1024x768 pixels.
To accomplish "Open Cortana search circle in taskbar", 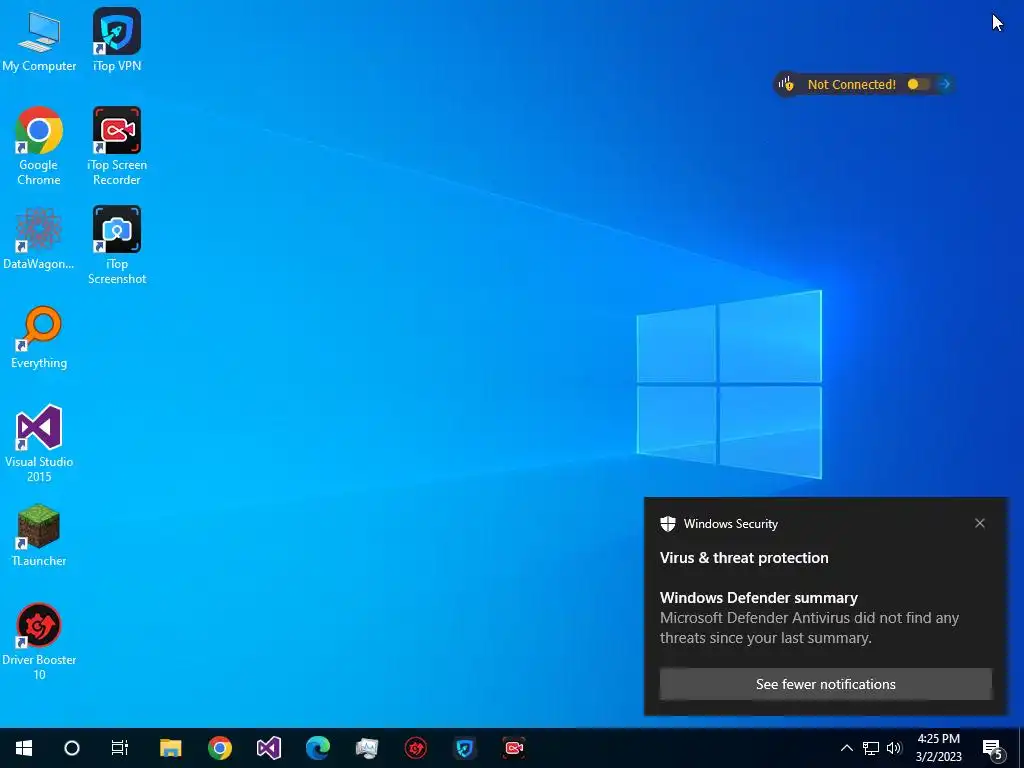I will (x=72, y=748).
